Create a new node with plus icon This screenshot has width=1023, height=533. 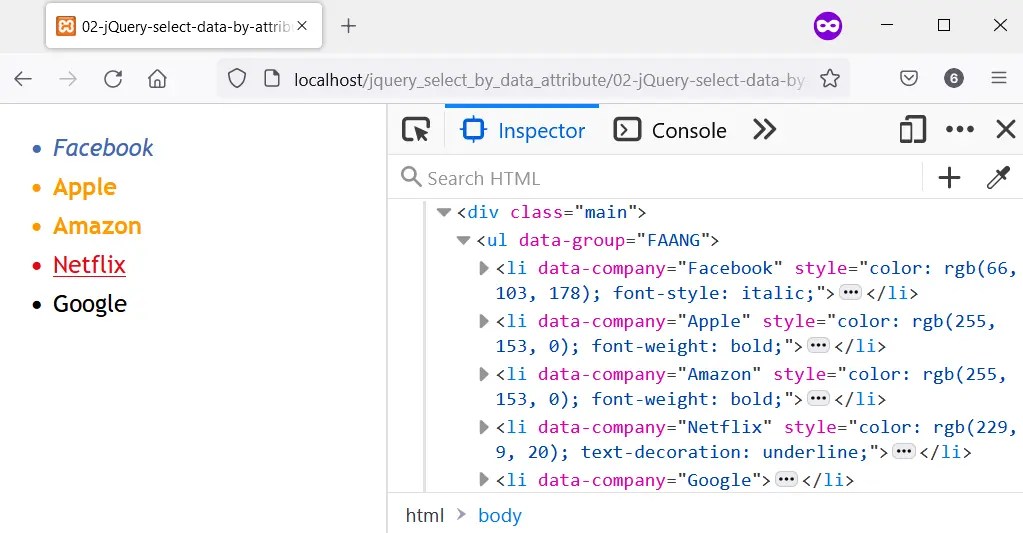pyautogui.click(x=949, y=177)
